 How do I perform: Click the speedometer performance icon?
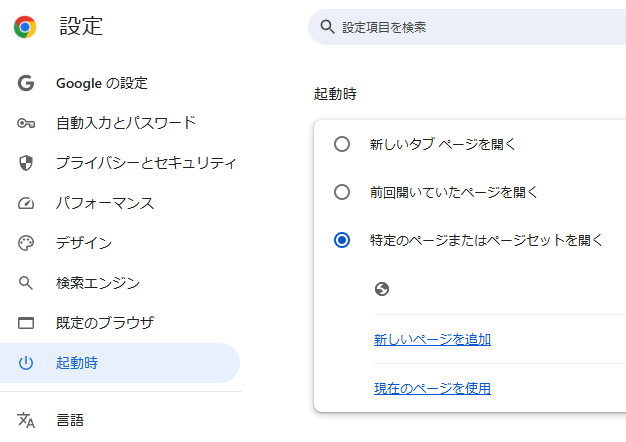(26, 203)
